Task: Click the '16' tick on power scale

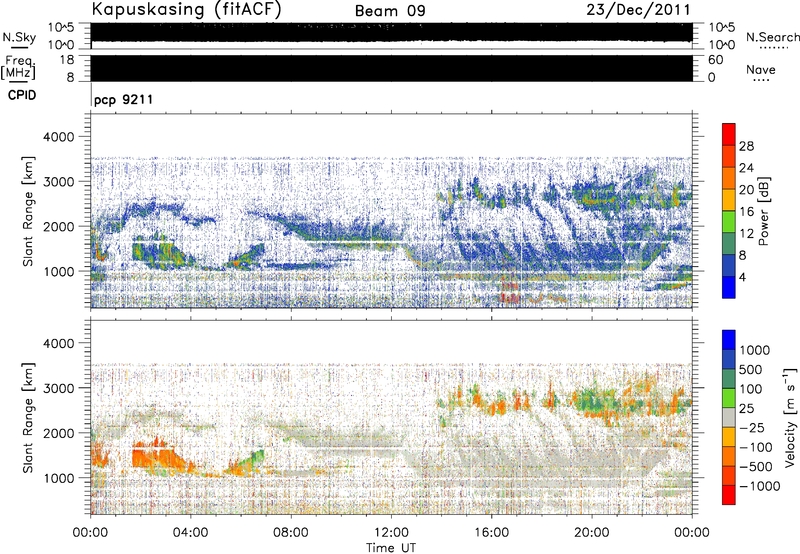Action: 746,212
